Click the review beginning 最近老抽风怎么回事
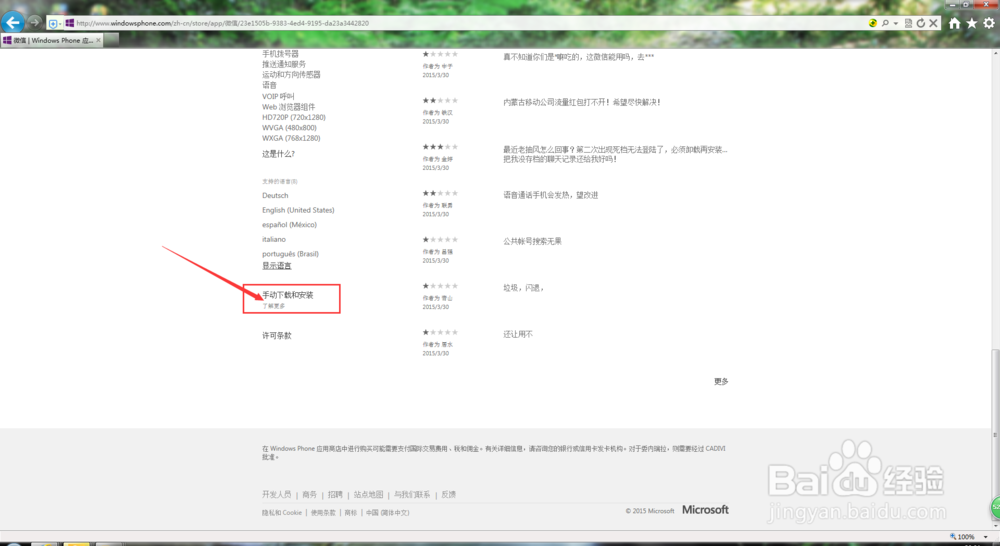Screen dimensions: 1000x546 (615, 154)
